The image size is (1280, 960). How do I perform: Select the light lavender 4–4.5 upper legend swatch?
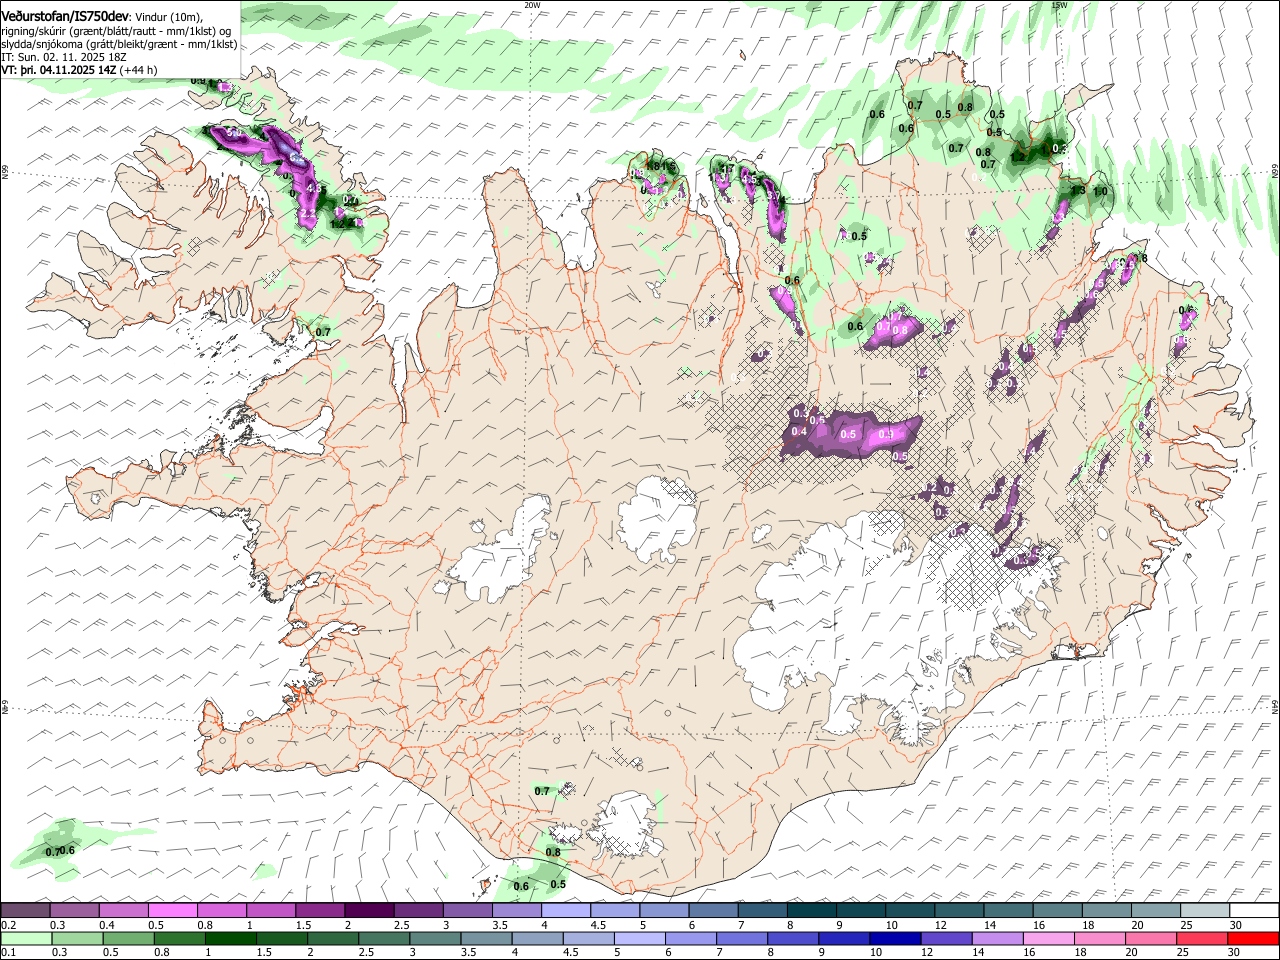point(565,911)
